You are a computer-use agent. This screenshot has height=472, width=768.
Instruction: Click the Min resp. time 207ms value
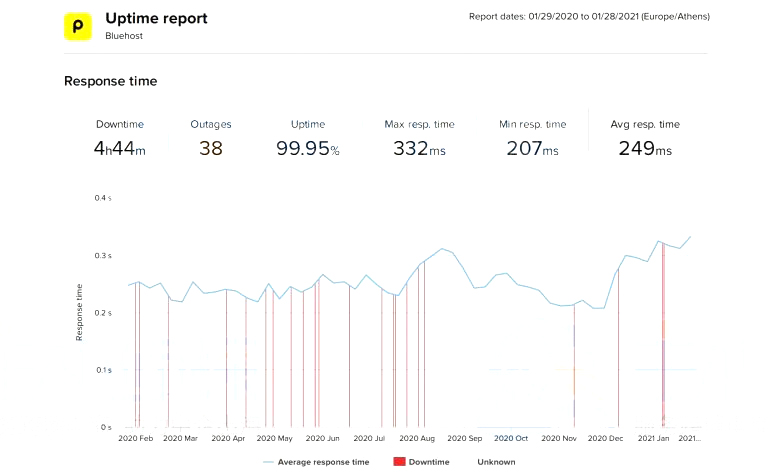pyautogui.click(x=532, y=149)
